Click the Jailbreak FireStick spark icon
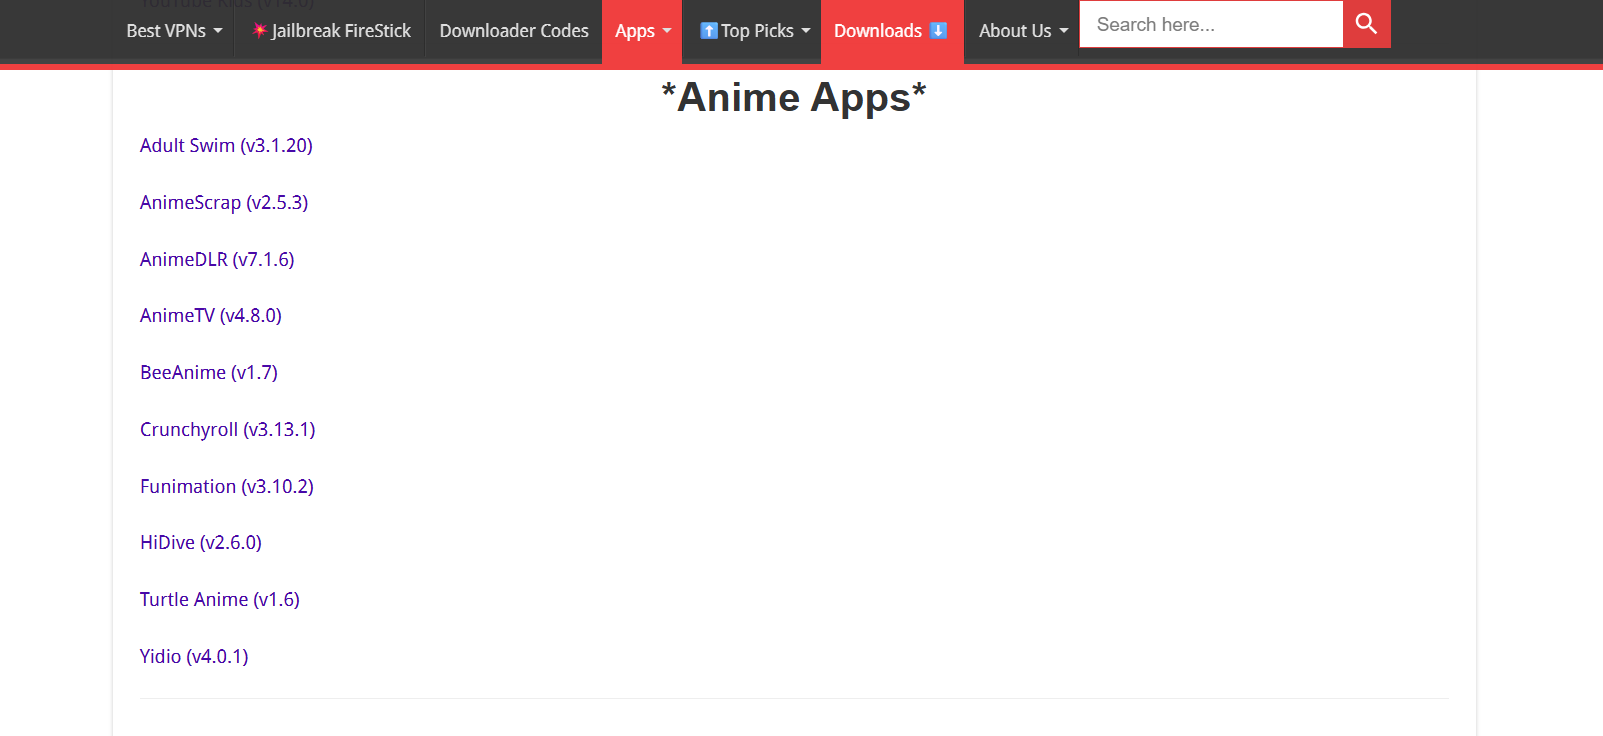The image size is (1603, 736). point(260,31)
